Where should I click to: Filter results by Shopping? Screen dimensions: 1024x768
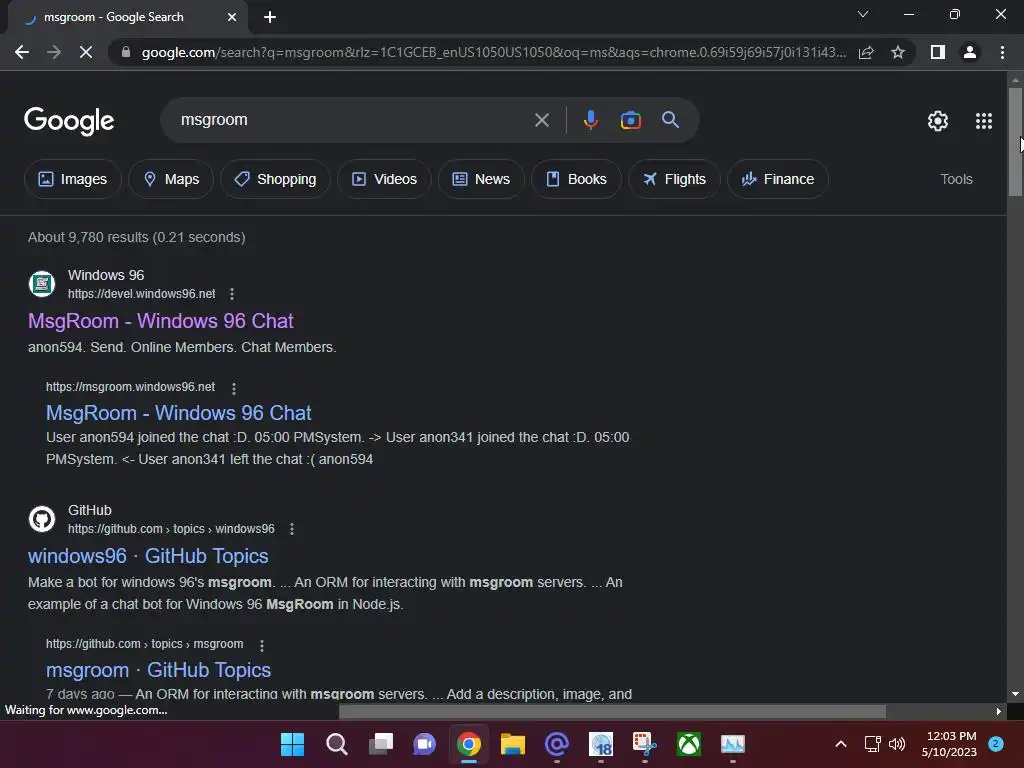(x=275, y=179)
